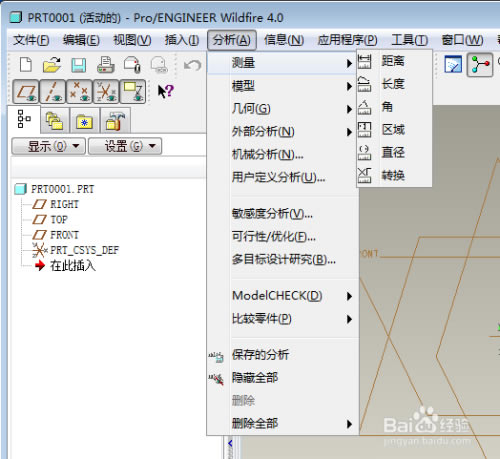The width and height of the screenshot is (500, 459).
Task: Expand the 模型 submenu
Action: click(282, 86)
